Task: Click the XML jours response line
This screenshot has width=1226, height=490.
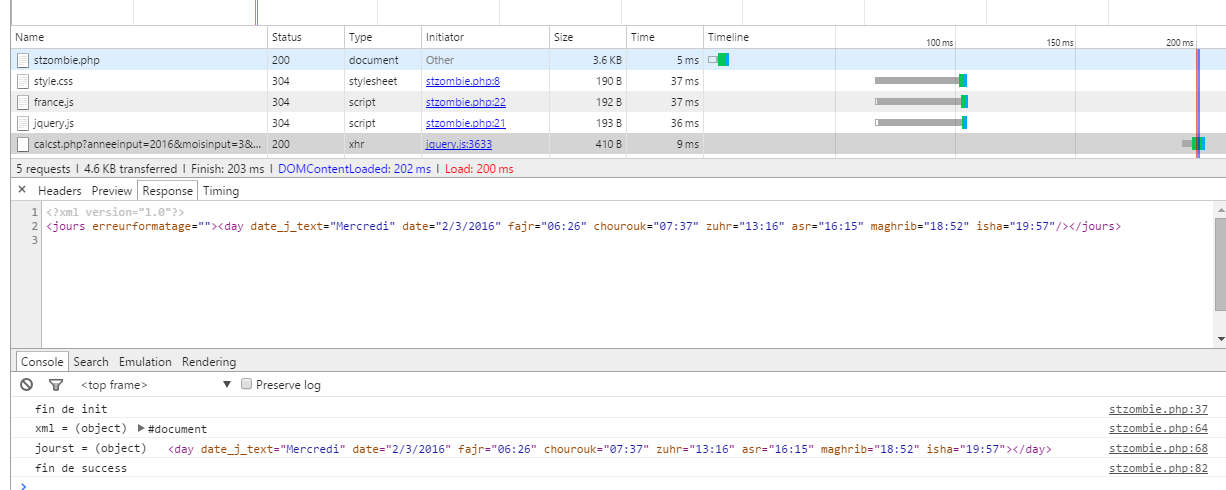Action: click(583, 227)
